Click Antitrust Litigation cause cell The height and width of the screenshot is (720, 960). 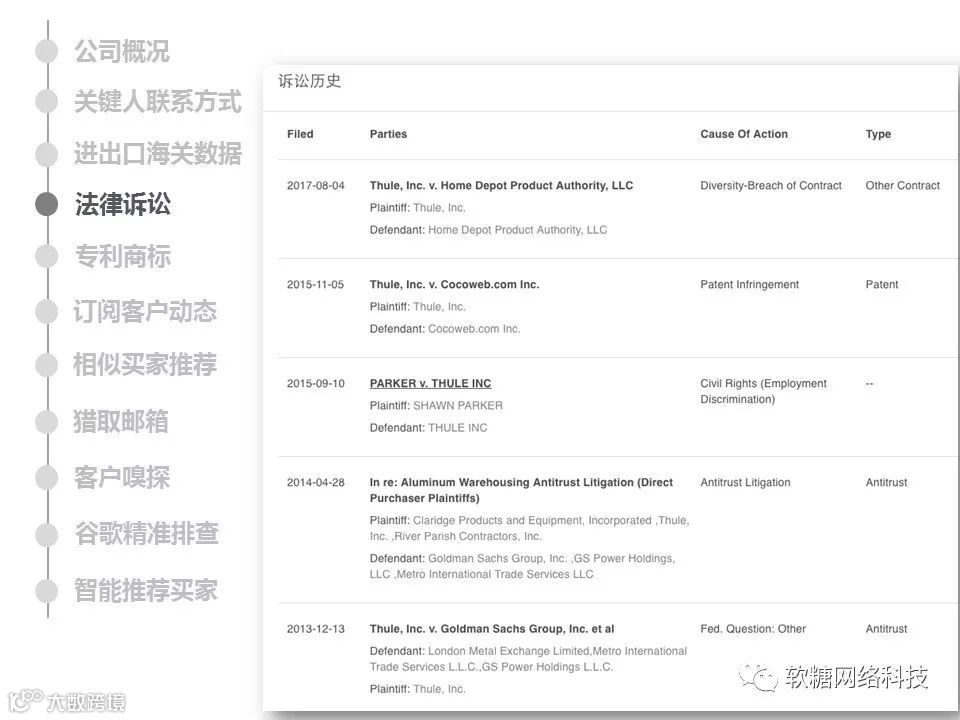click(745, 482)
